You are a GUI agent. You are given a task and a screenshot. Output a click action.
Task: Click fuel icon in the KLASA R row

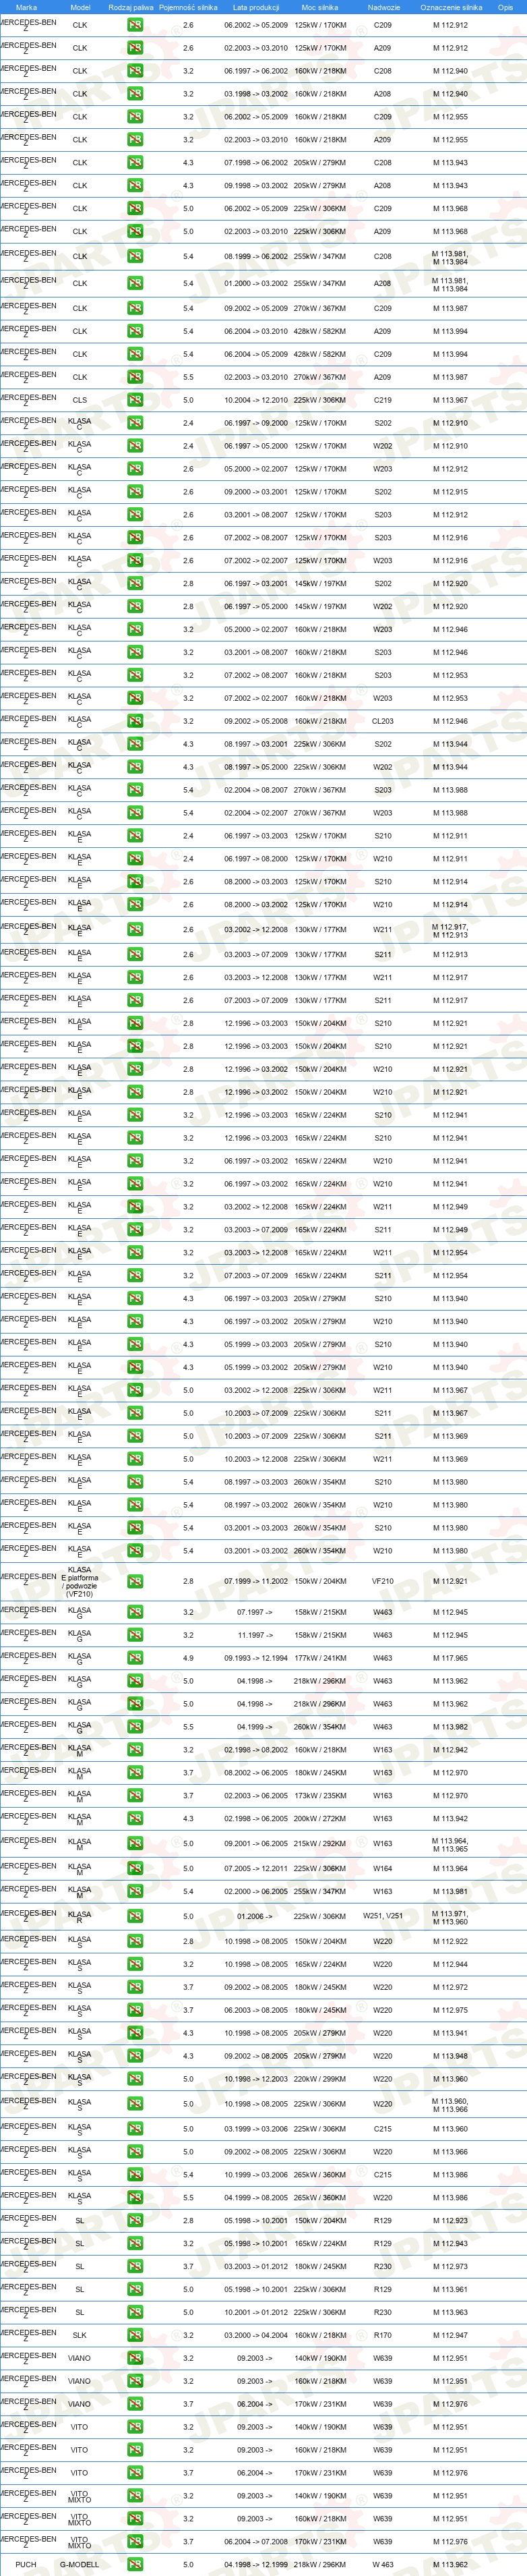(135, 1916)
